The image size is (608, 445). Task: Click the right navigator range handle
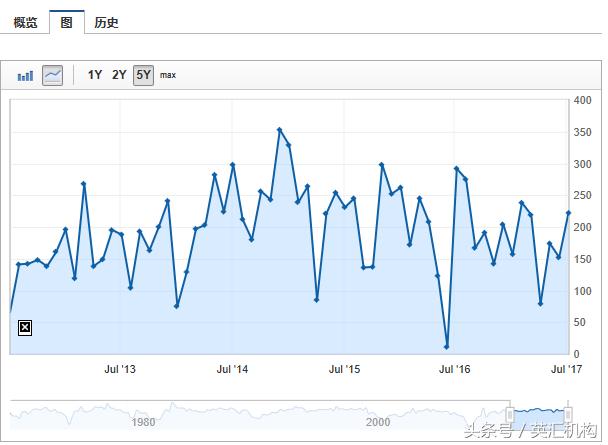568,413
